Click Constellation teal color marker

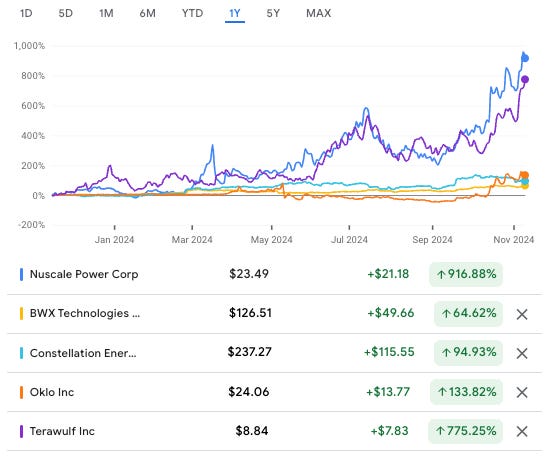[x=22, y=353]
